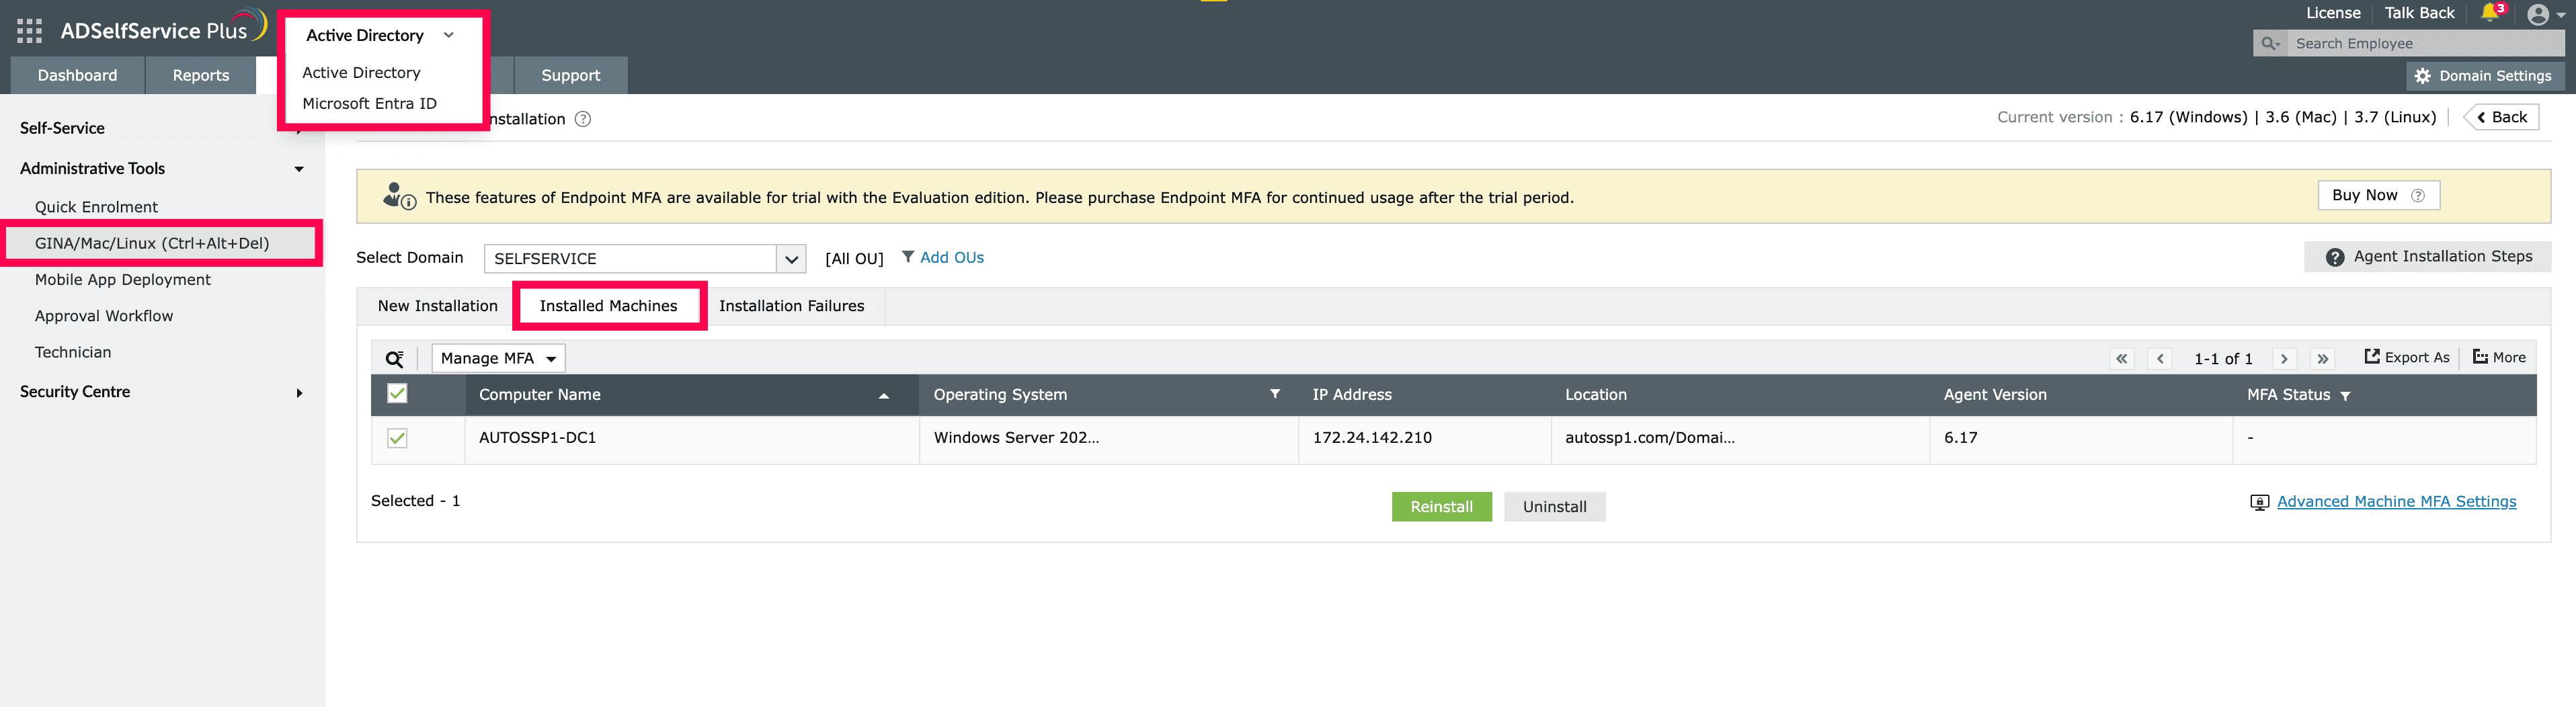Open the Select Domain SELFSERVICE dropdown
The image size is (2576, 707).
point(645,258)
